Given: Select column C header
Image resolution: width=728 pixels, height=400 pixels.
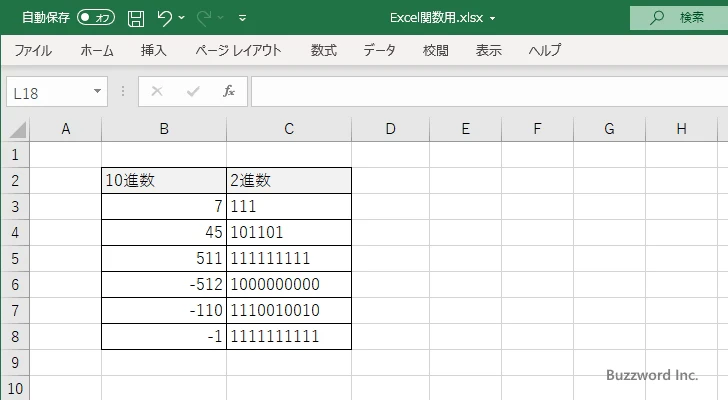Looking at the screenshot, I should click(x=288, y=128).
